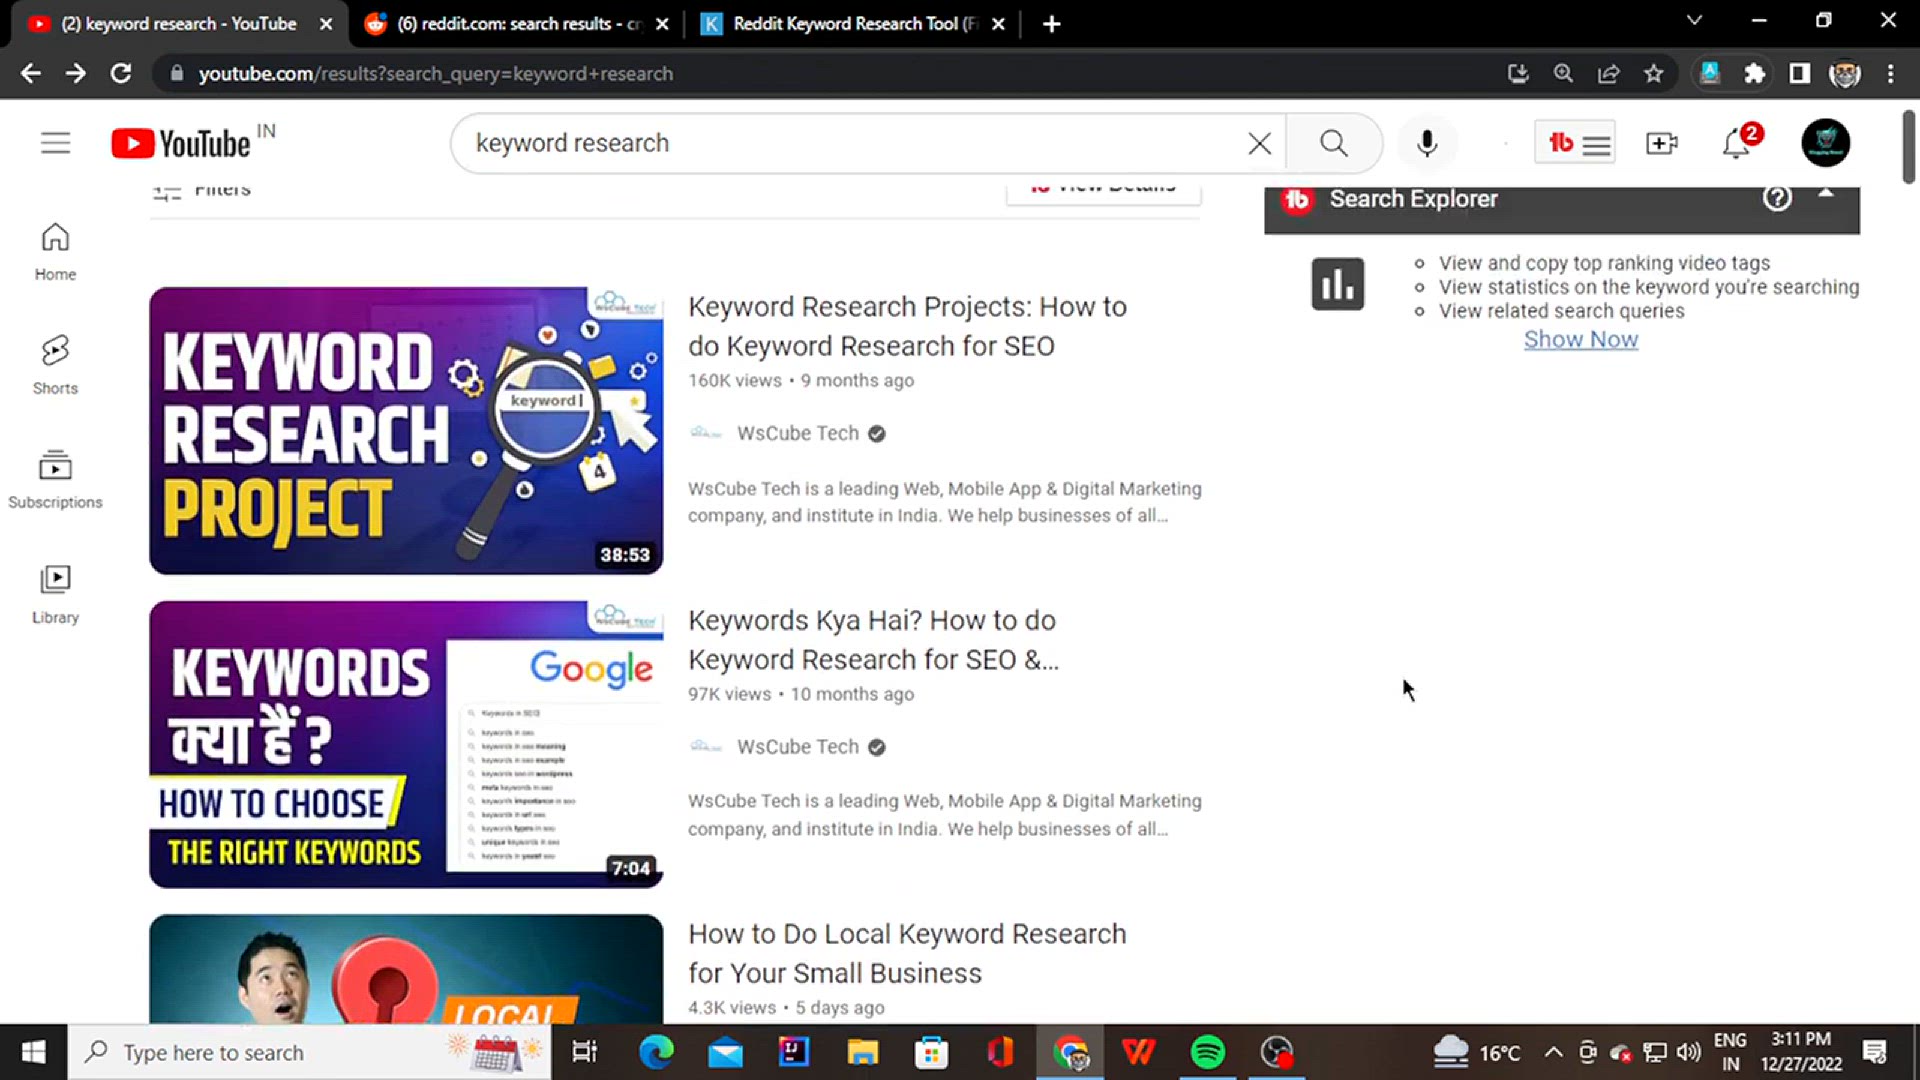
Task: Open the notifications bell
Action: (1737, 143)
